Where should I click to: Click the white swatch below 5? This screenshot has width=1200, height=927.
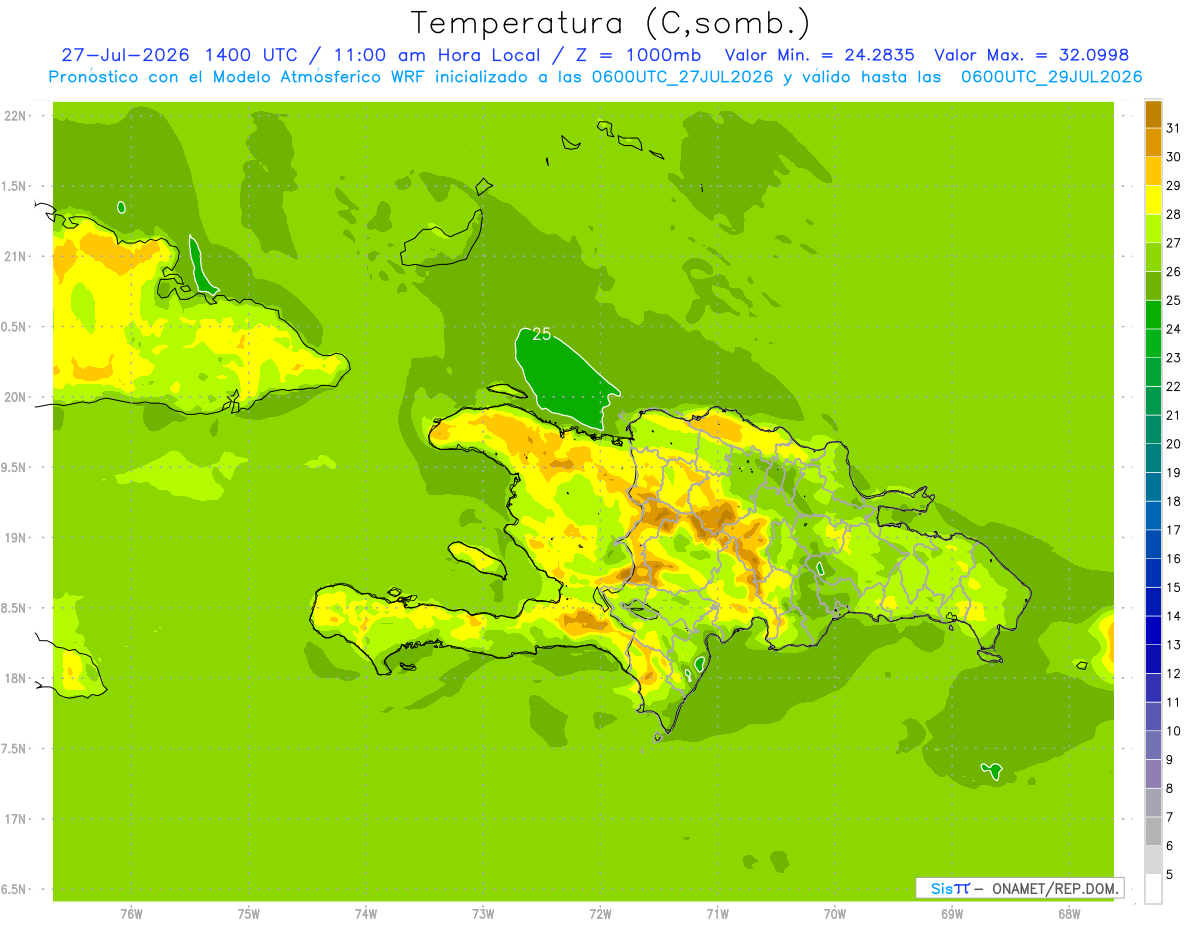coord(1153,889)
